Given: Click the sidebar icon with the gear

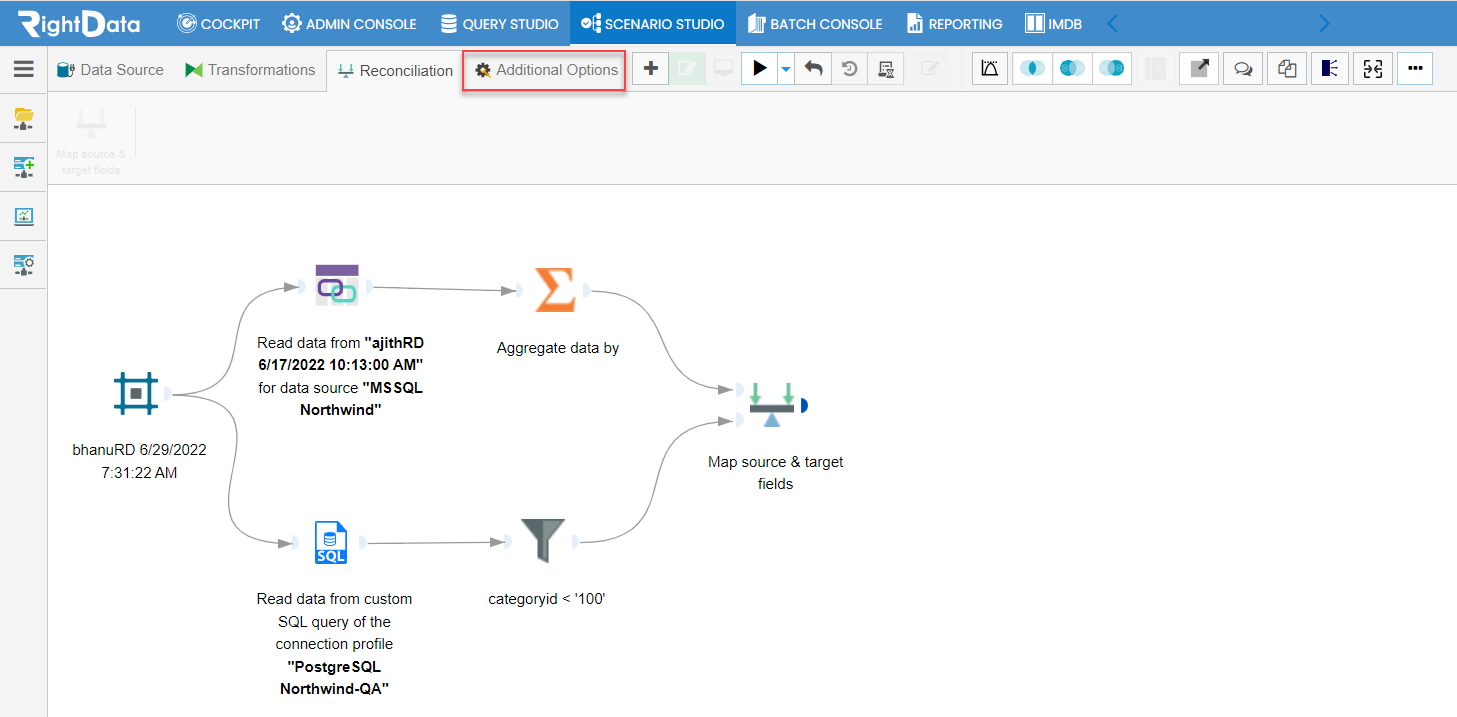Looking at the screenshot, I should click(x=23, y=265).
